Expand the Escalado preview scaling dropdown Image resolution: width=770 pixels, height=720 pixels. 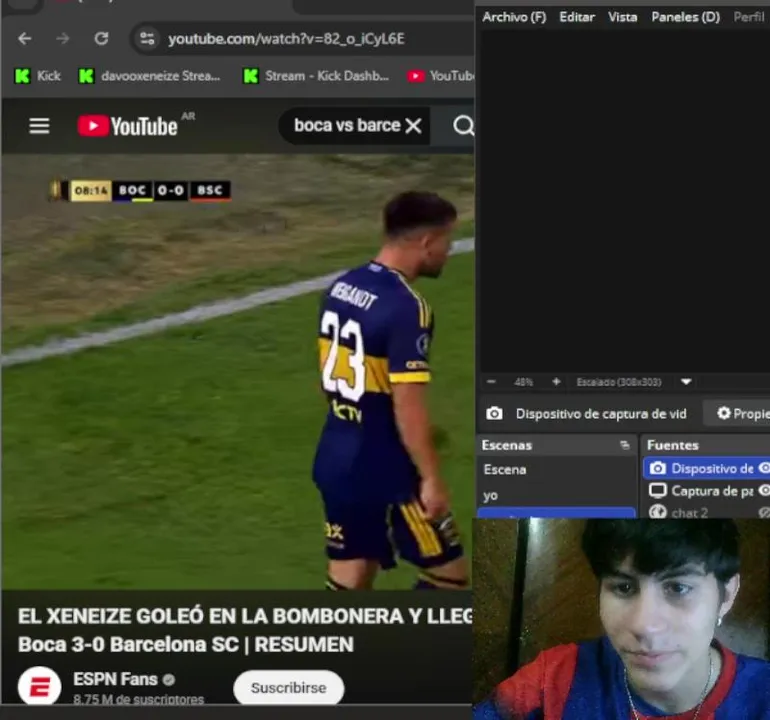click(x=686, y=382)
